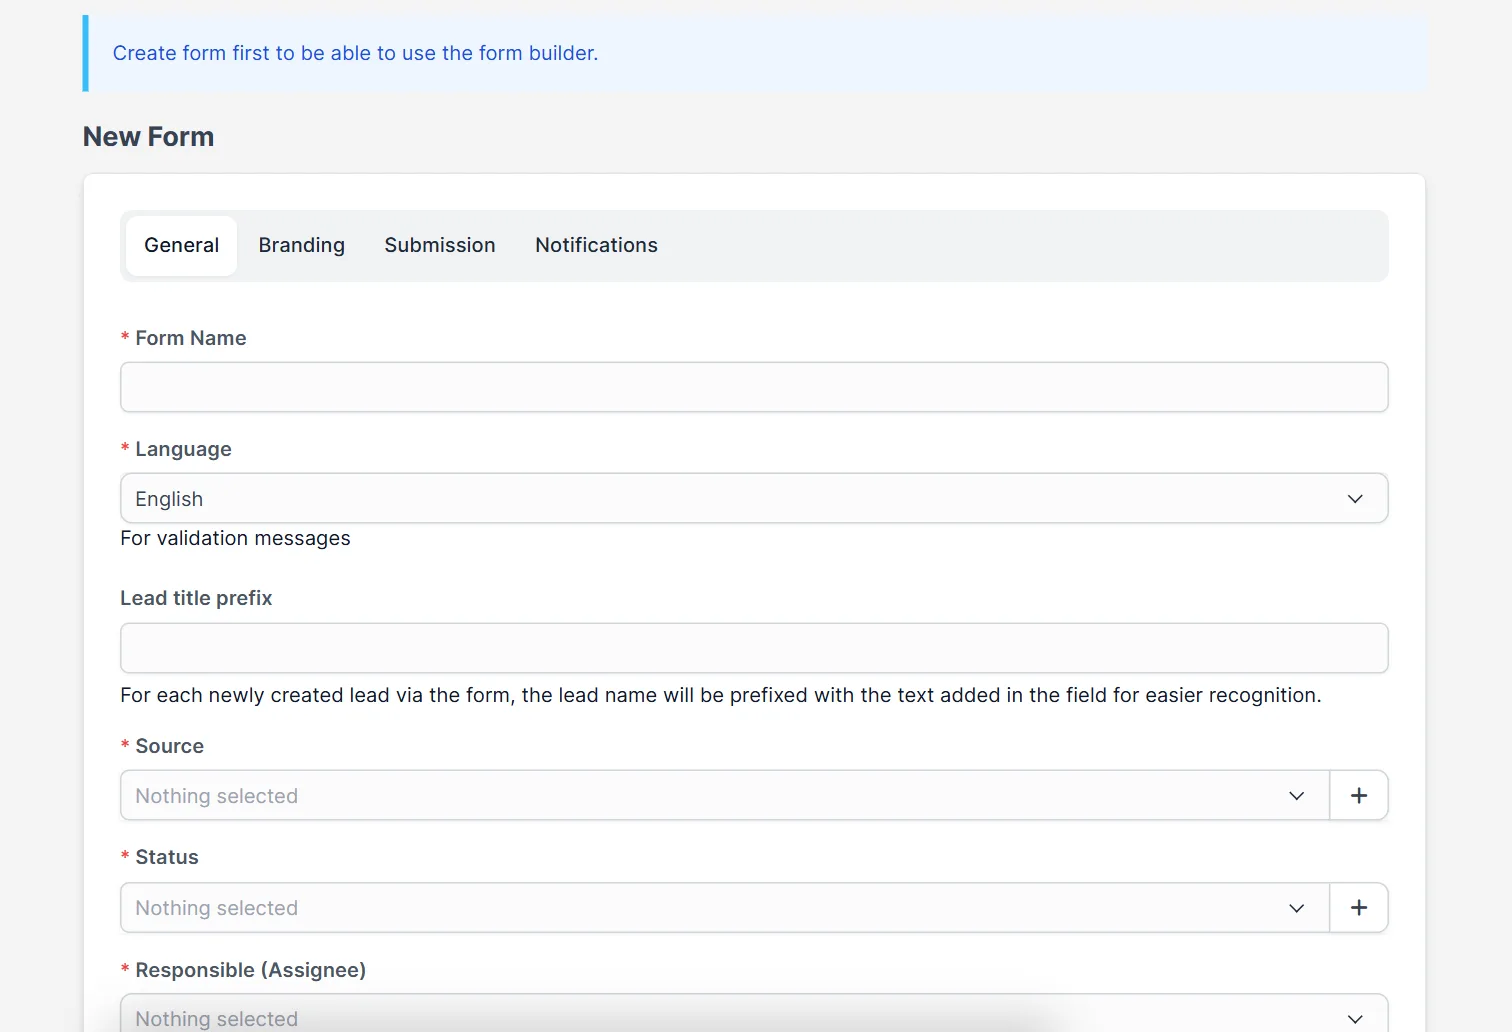1512x1032 pixels.
Task: Click the Lead title prefix label
Action: click(x=196, y=598)
